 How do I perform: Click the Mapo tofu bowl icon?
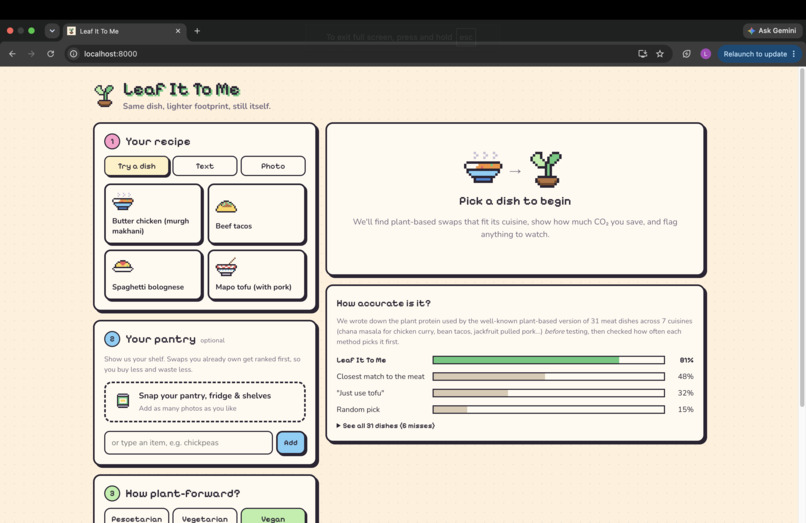[x=226, y=267]
